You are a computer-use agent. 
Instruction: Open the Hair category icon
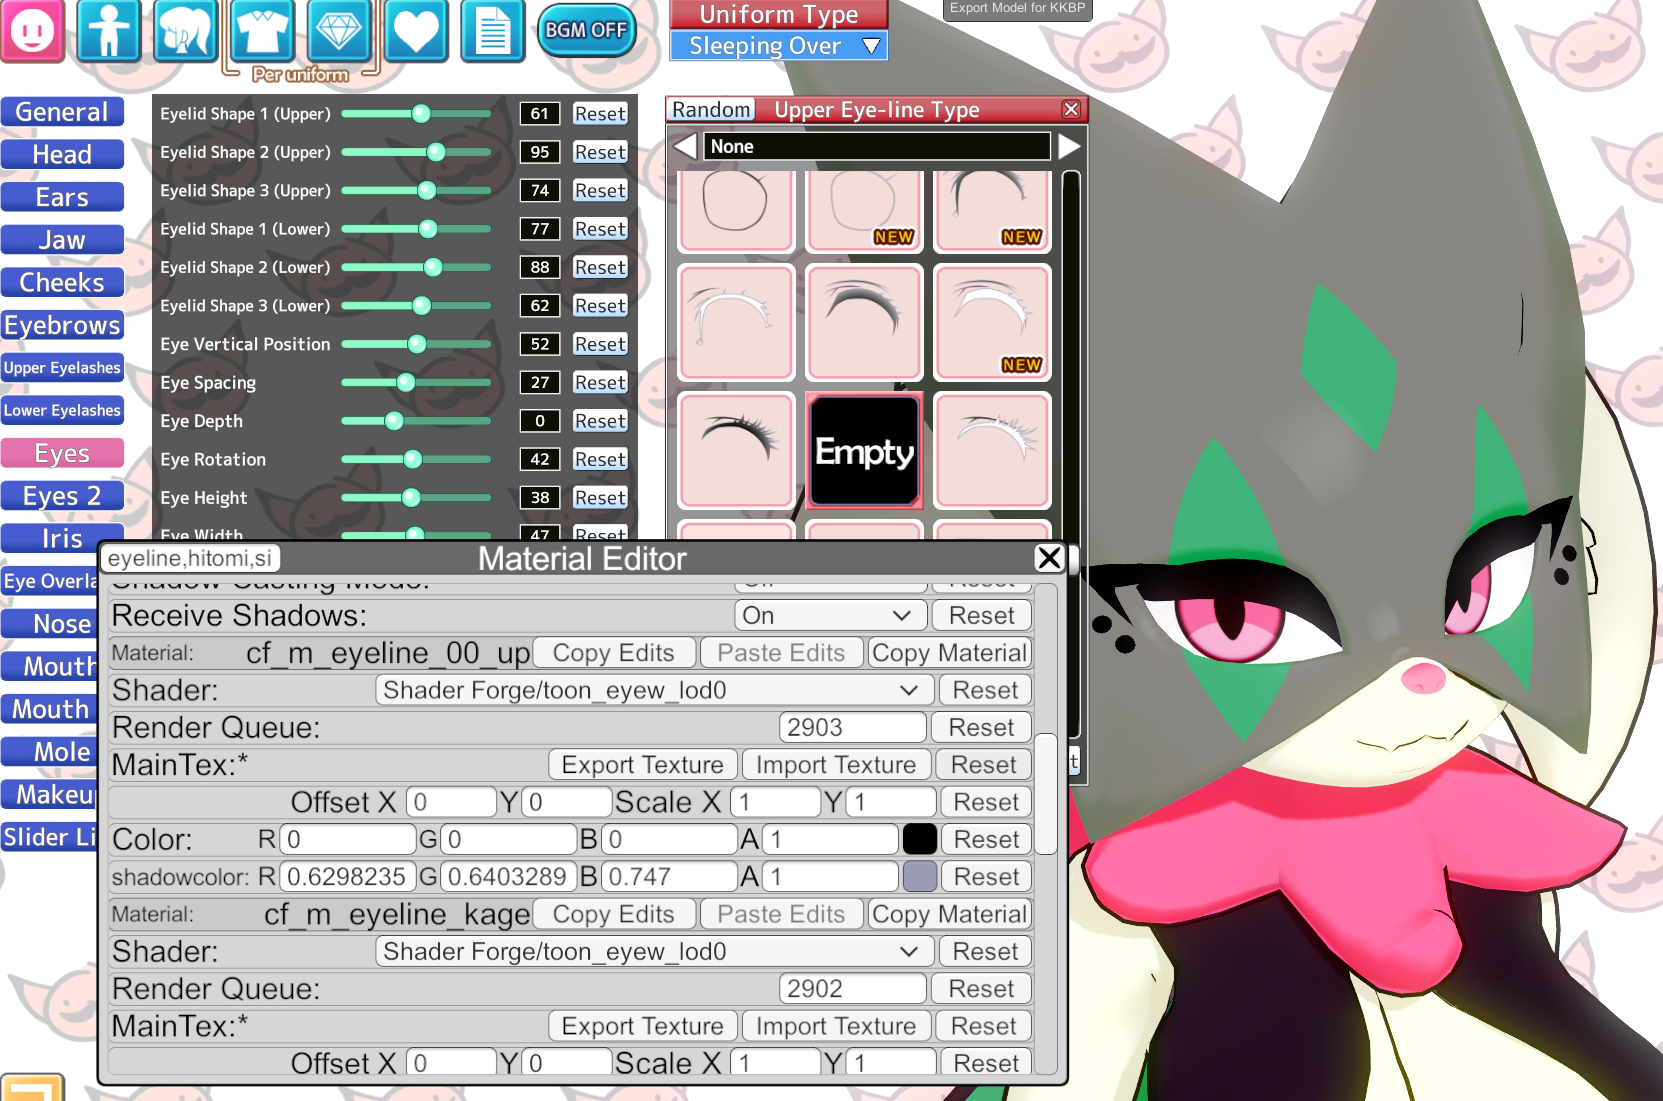[x=186, y=30]
